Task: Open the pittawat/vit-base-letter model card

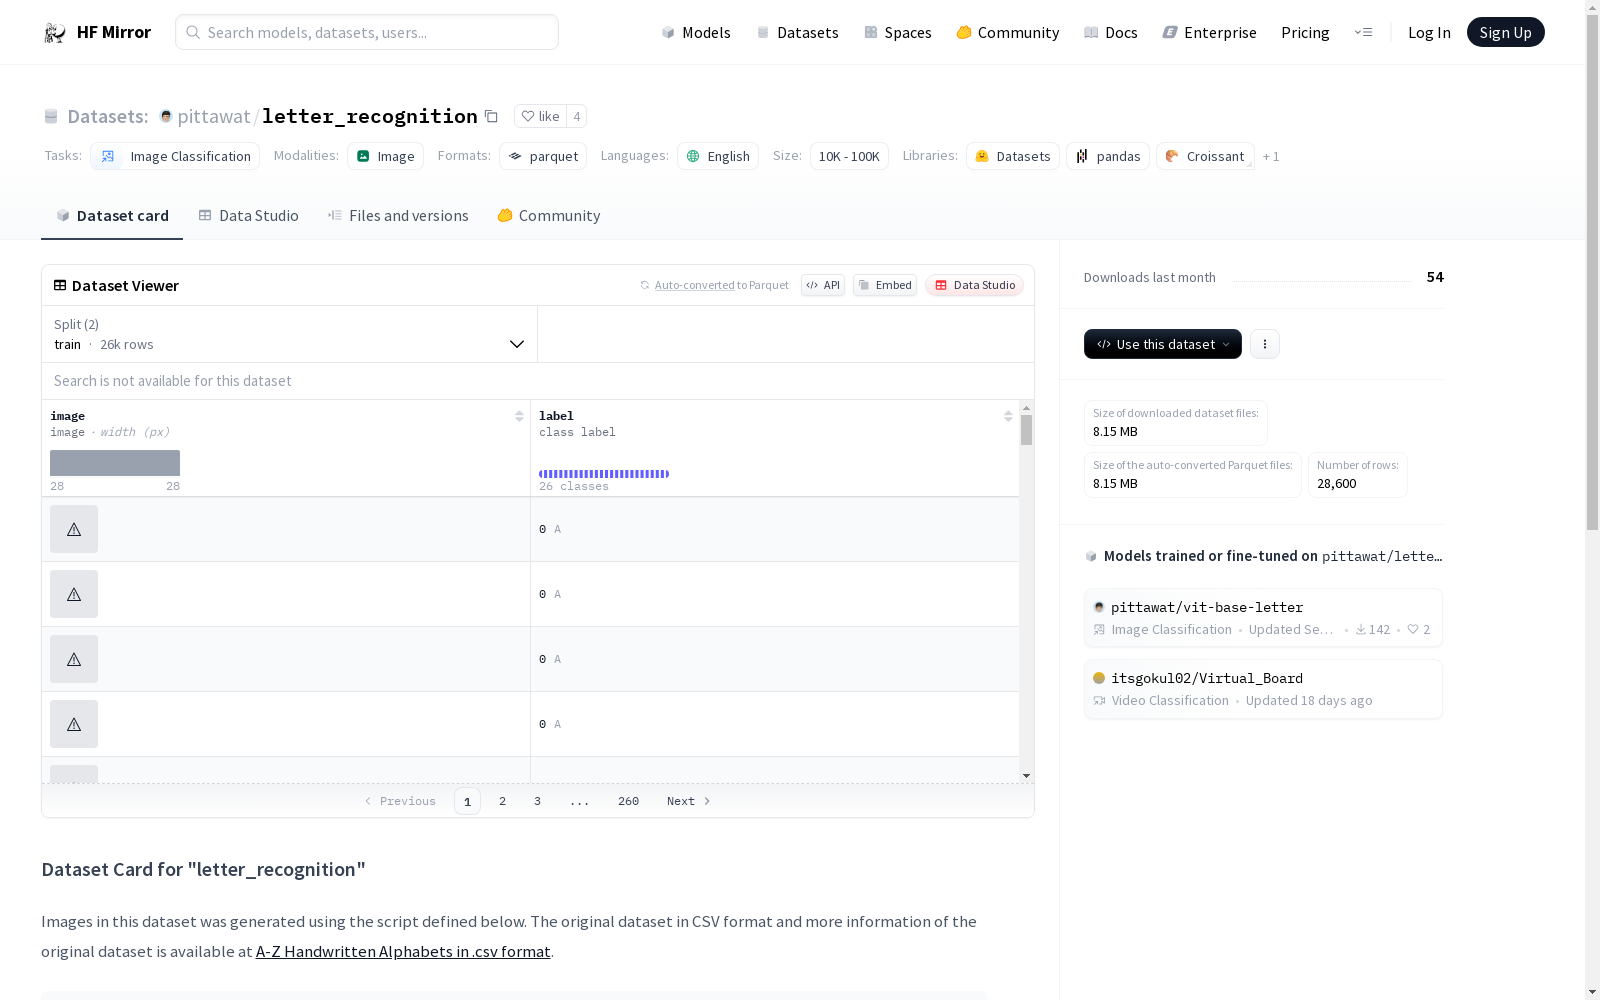Action: pos(1263,618)
